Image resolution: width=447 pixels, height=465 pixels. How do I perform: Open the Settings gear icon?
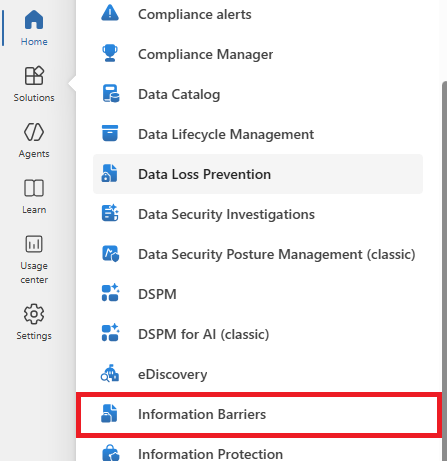point(34,314)
